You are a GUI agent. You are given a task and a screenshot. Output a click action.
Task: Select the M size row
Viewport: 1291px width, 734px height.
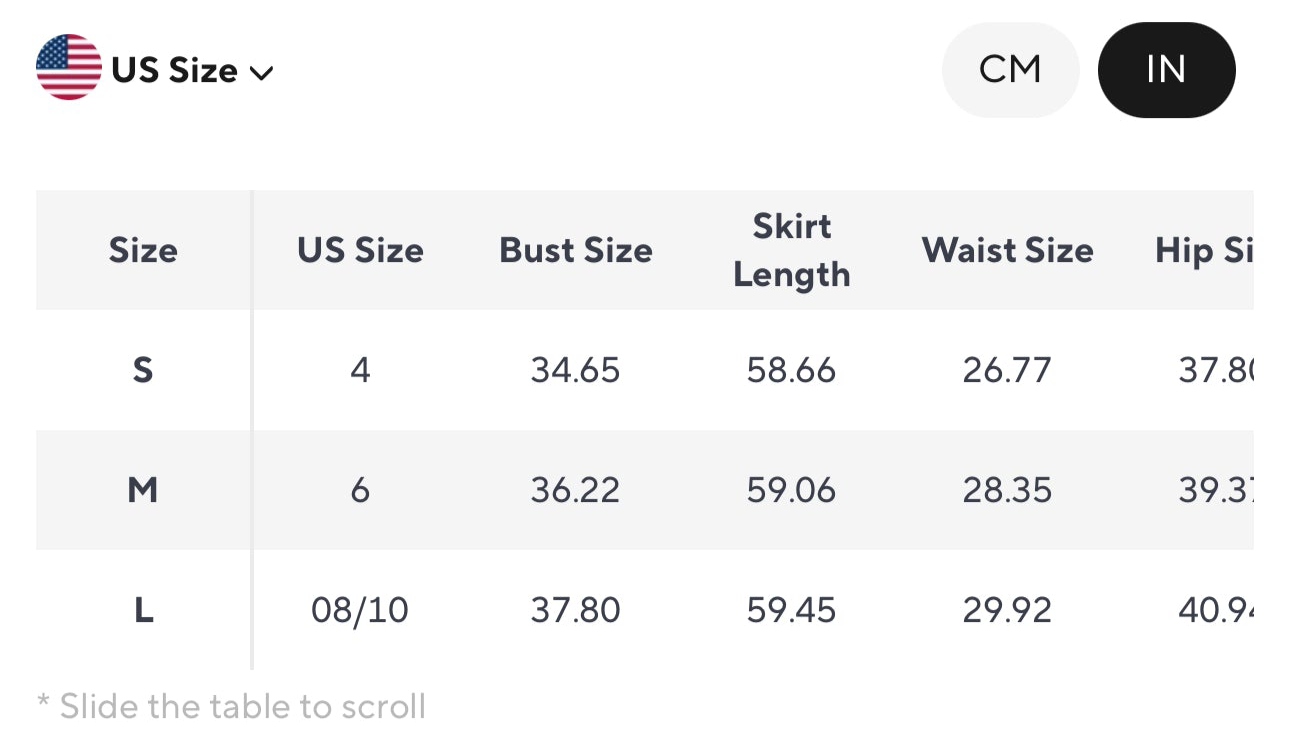tap(143, 490)
